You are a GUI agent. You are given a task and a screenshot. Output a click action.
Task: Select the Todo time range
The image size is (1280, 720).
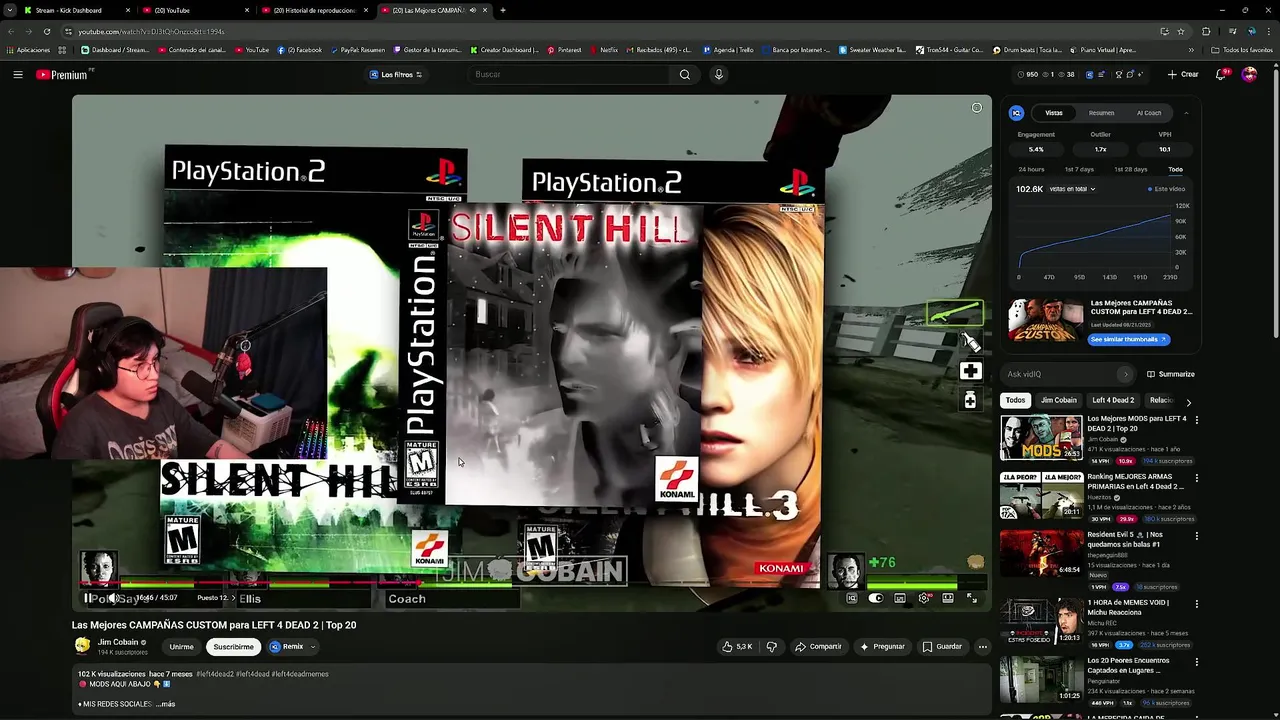coord(1175,169)
